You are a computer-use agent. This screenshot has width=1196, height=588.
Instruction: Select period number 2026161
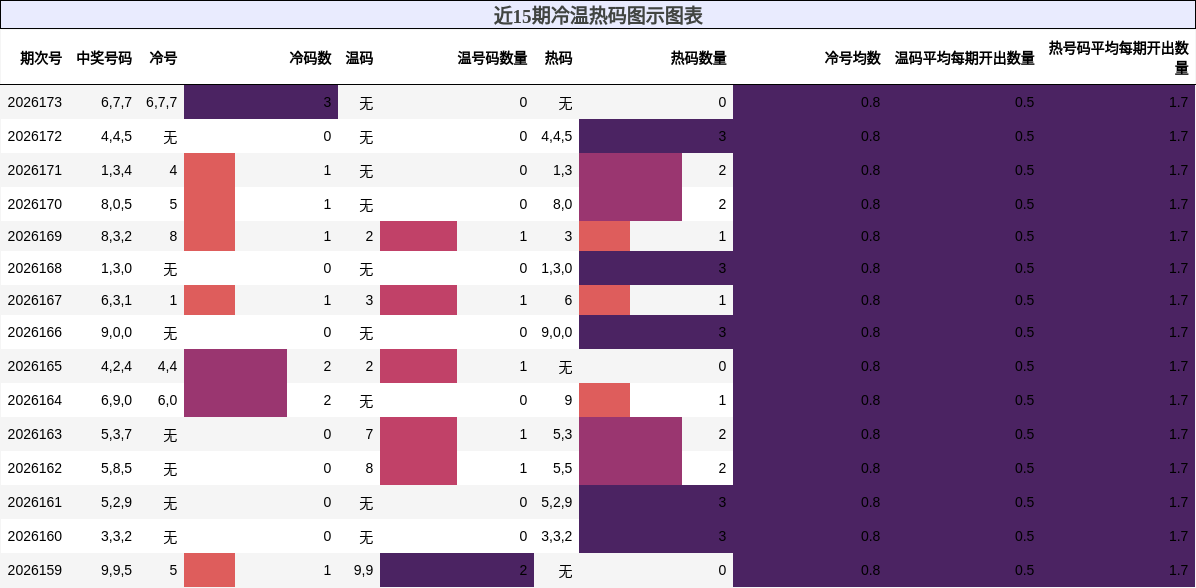34,503
